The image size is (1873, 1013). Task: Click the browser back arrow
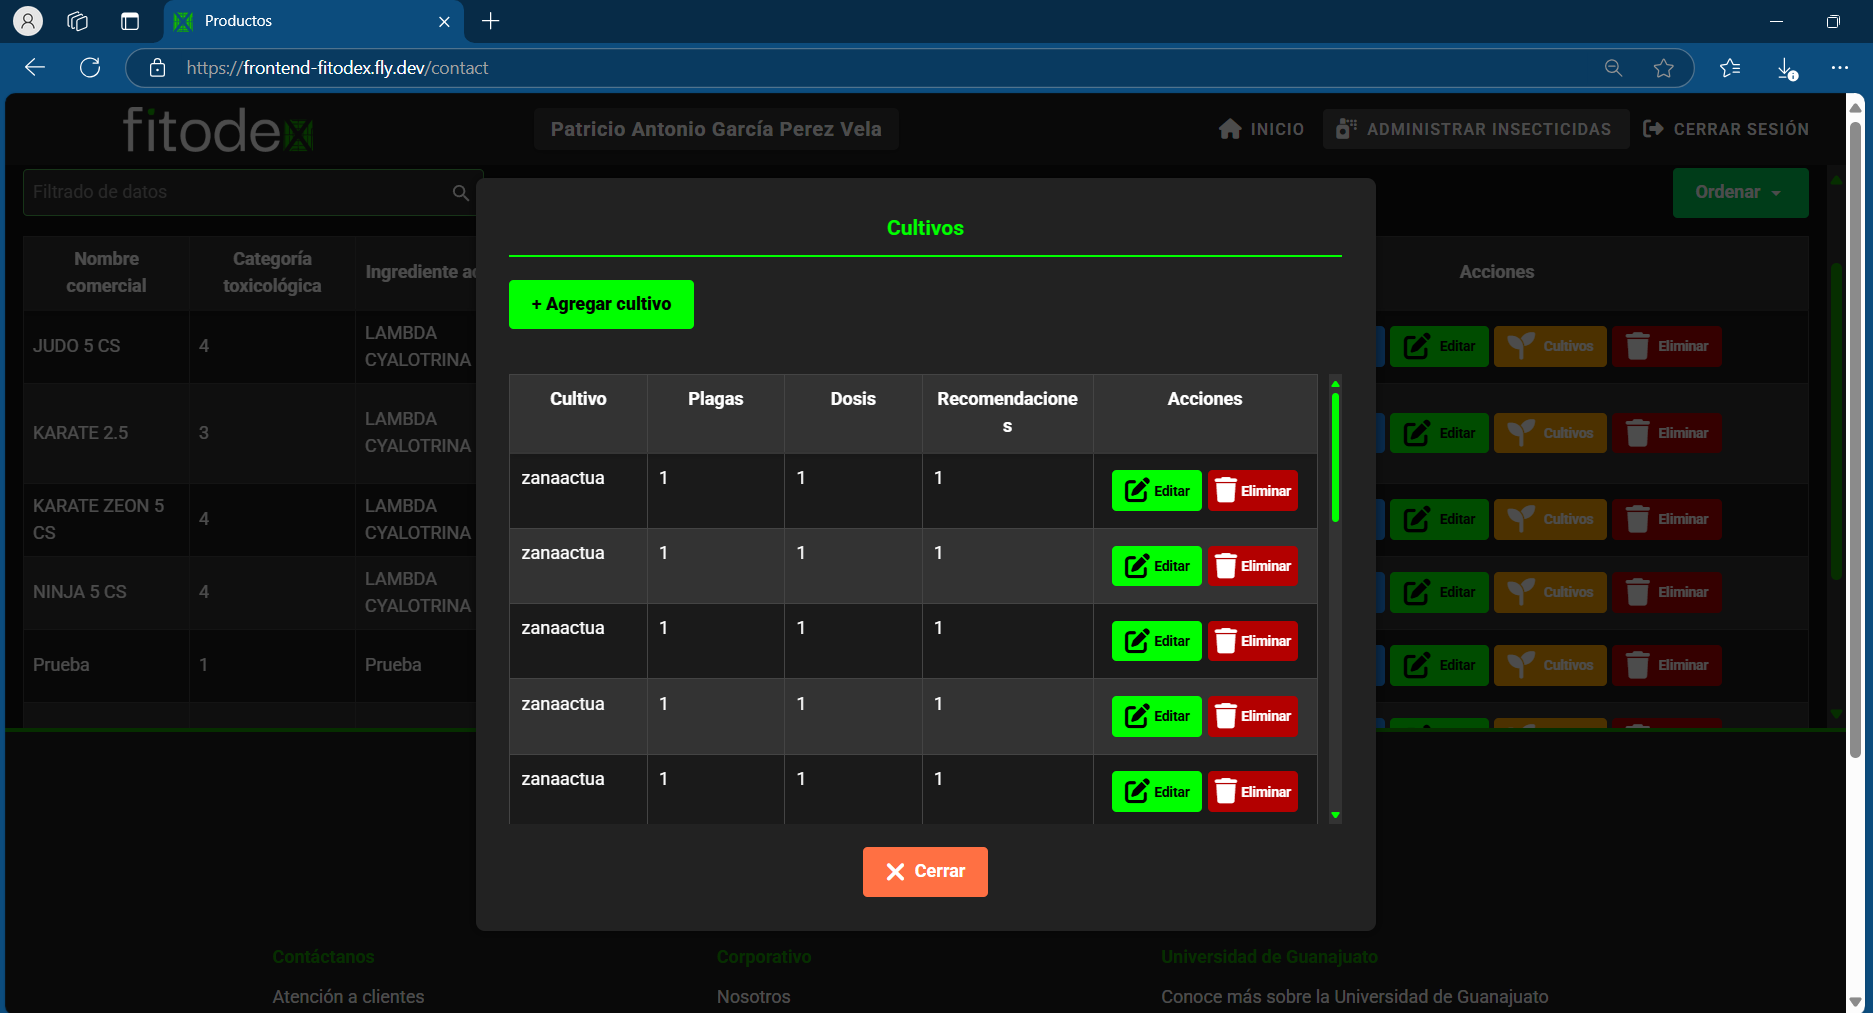35,67
